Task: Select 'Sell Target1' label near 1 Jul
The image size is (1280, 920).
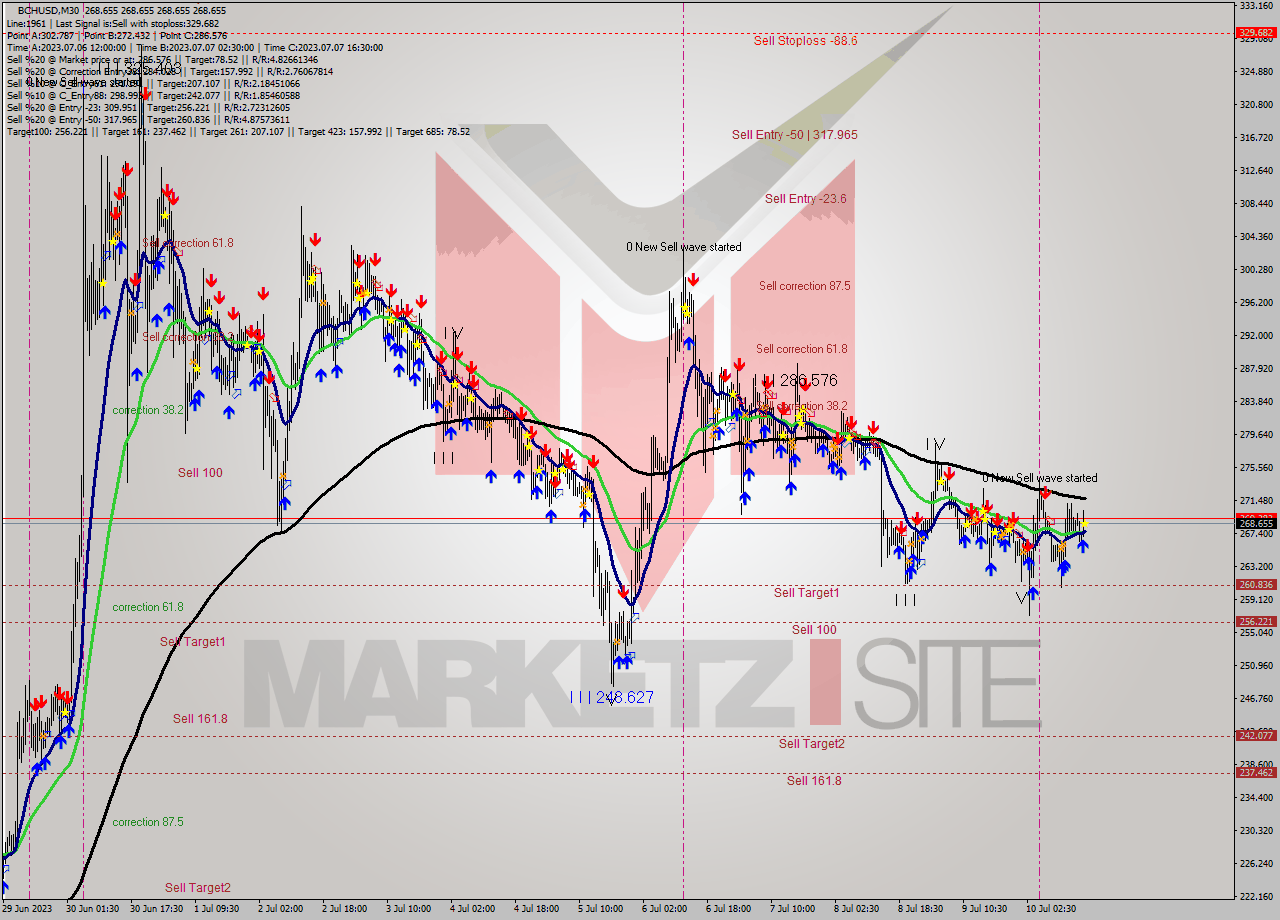Action: coord(192,641)
